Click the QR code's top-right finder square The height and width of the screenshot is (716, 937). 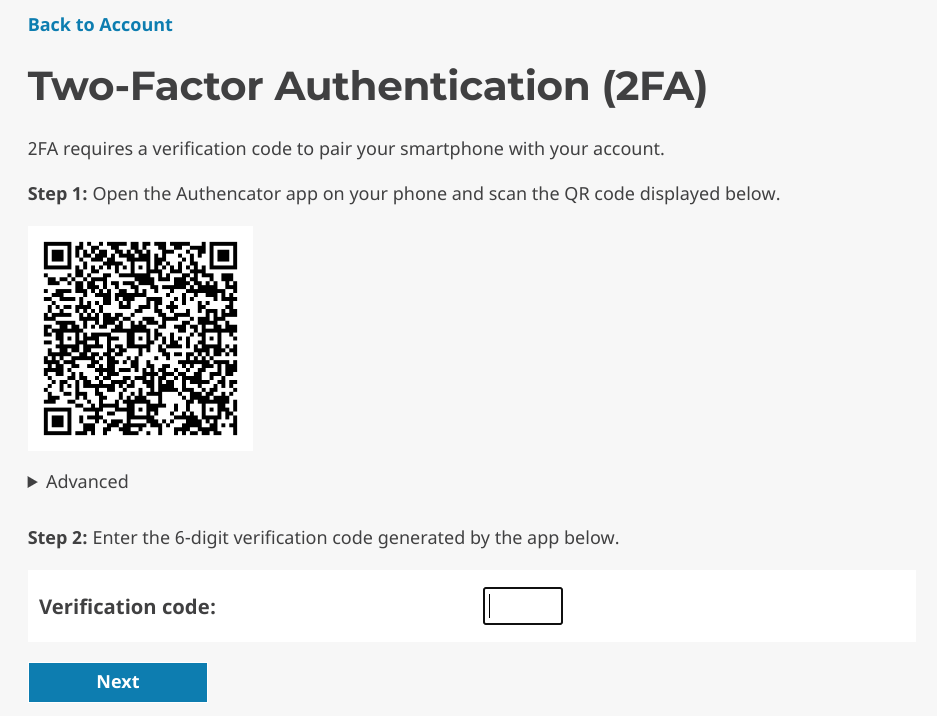click(223, 256)
